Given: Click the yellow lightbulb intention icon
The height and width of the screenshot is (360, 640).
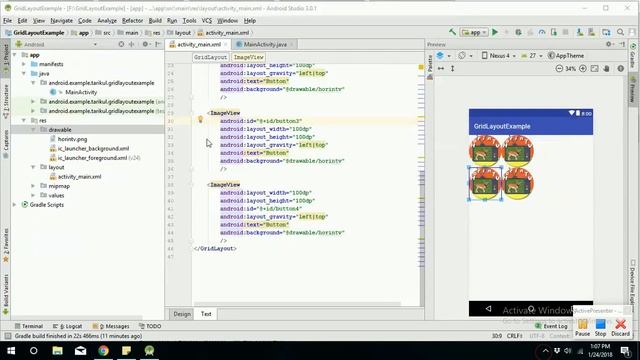Looking at the screenshot, I should point(200,119).
